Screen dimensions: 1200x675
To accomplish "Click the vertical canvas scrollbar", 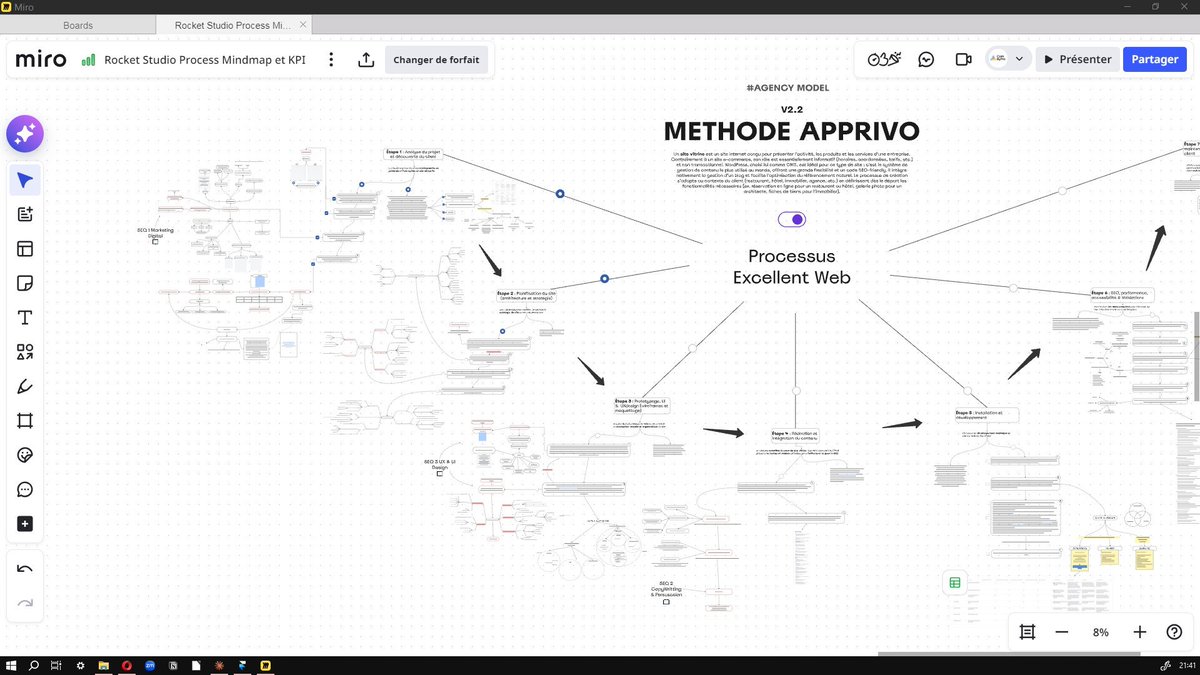I will click(1196, 357).
